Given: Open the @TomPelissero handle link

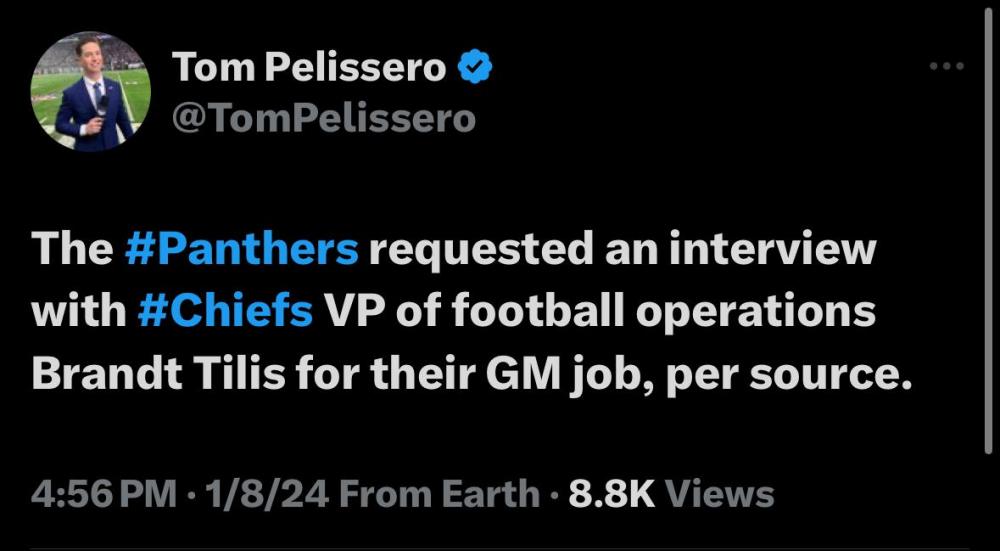Looking at the screenshot, I should (324, 119).
